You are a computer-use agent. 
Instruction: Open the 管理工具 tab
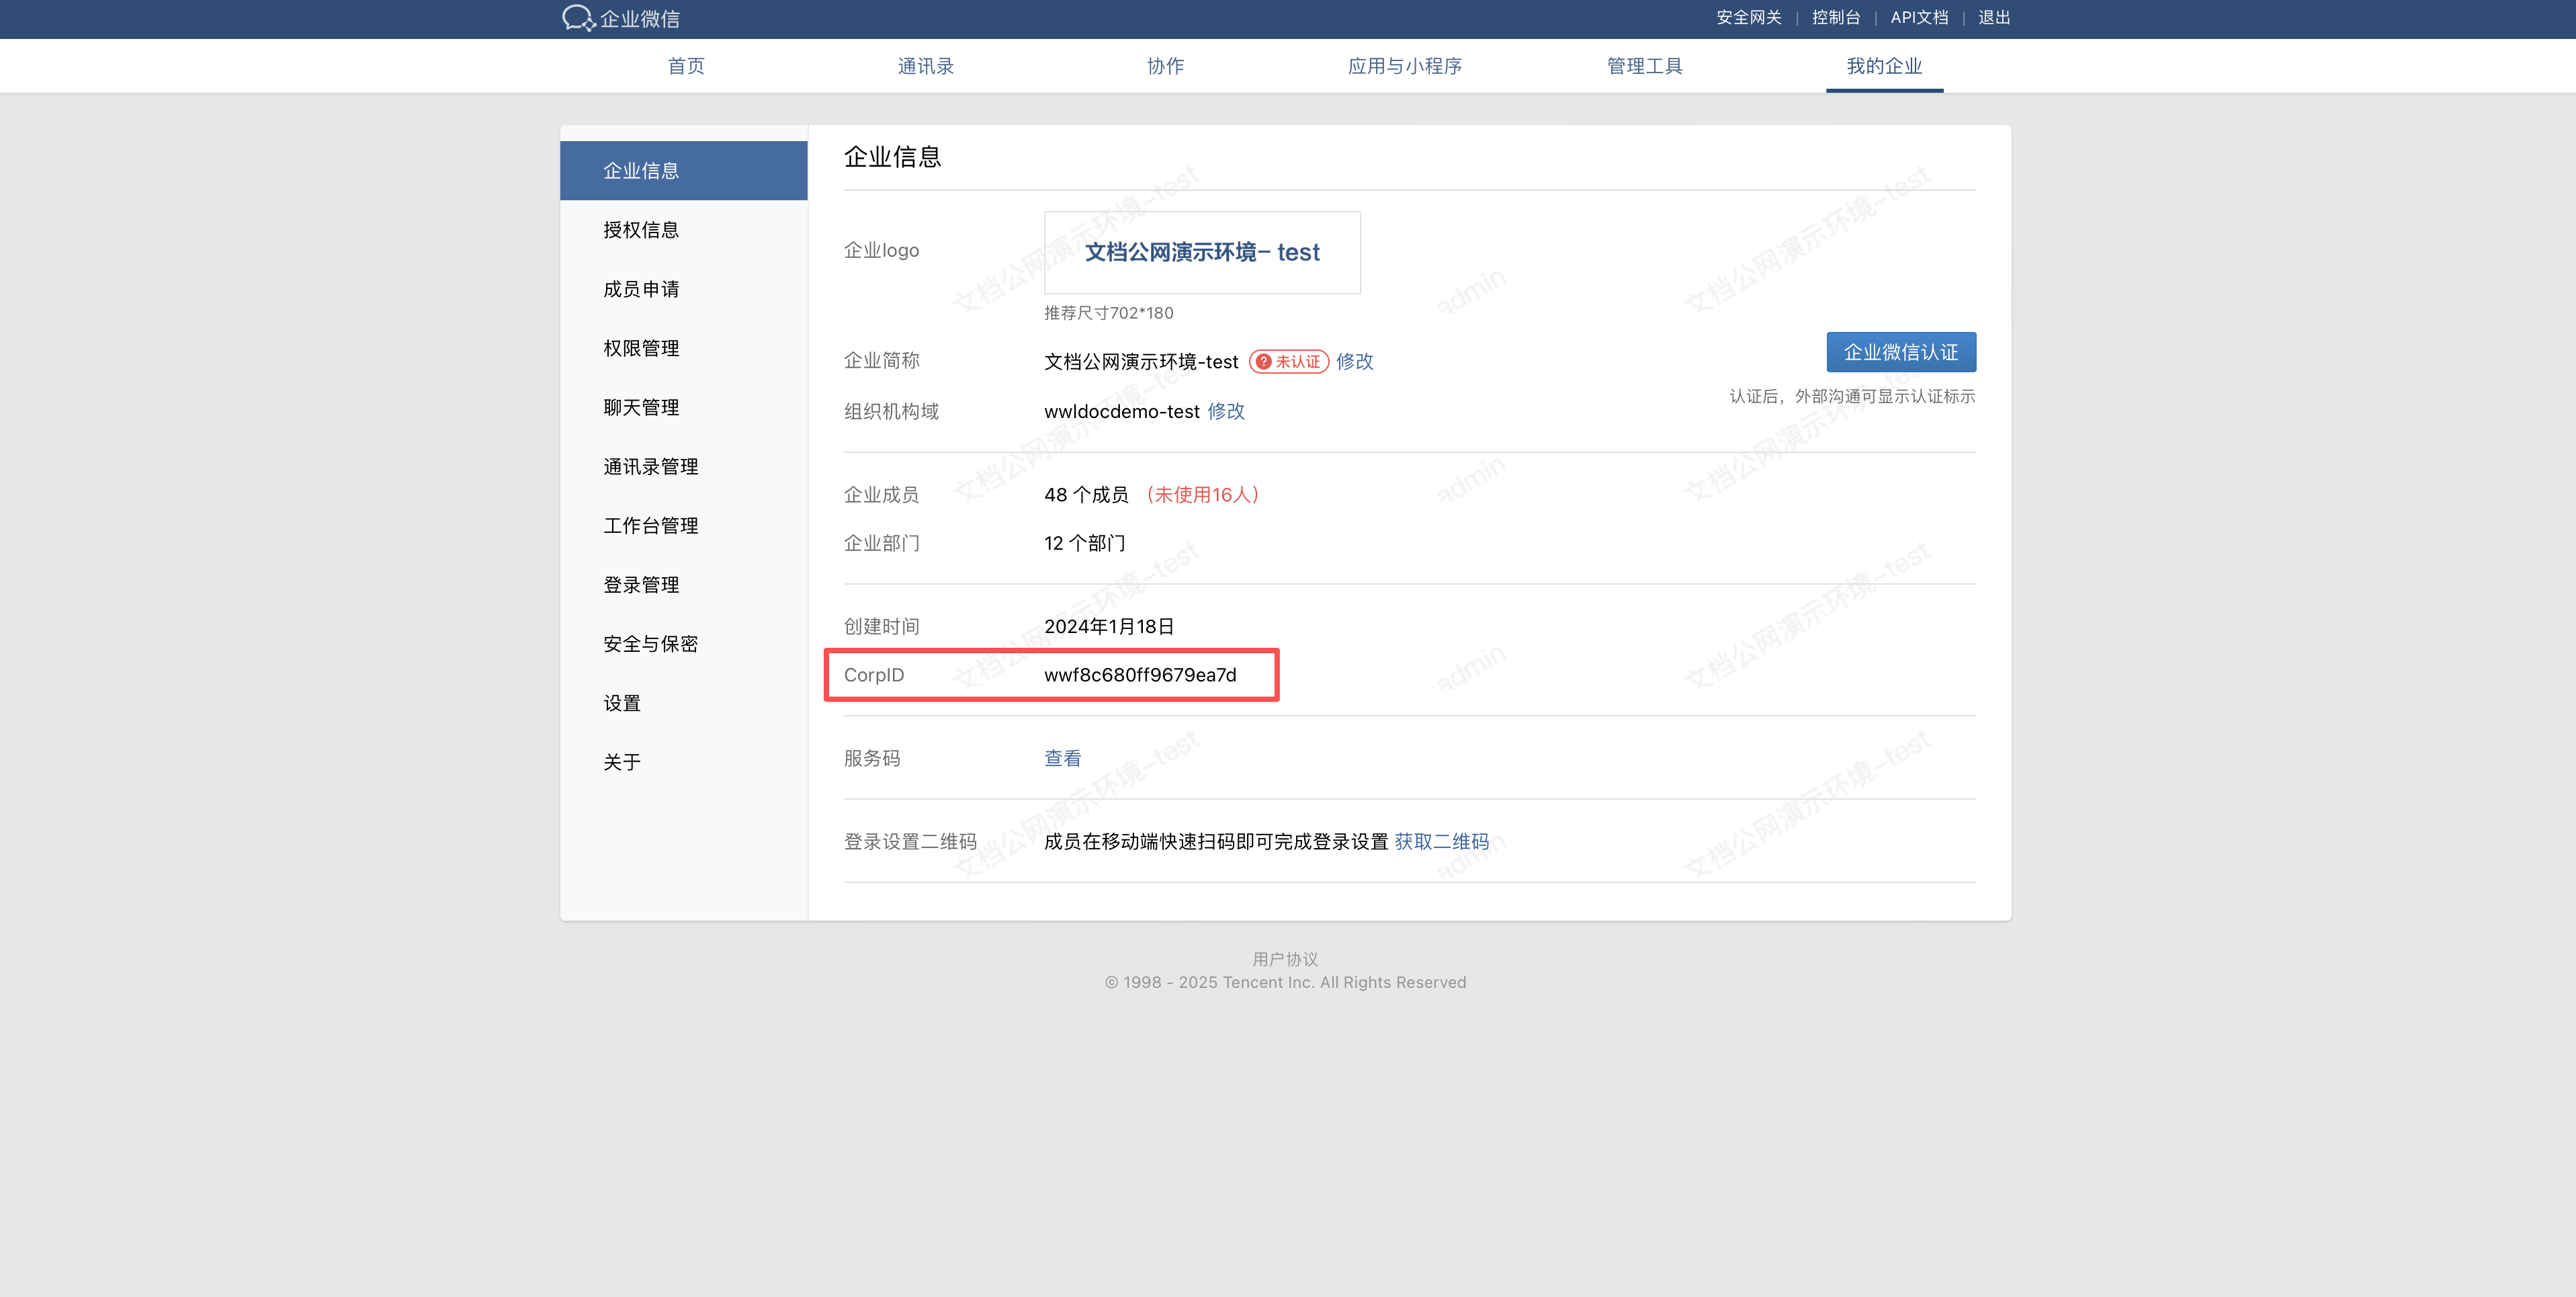click(x=1644, y=66)
